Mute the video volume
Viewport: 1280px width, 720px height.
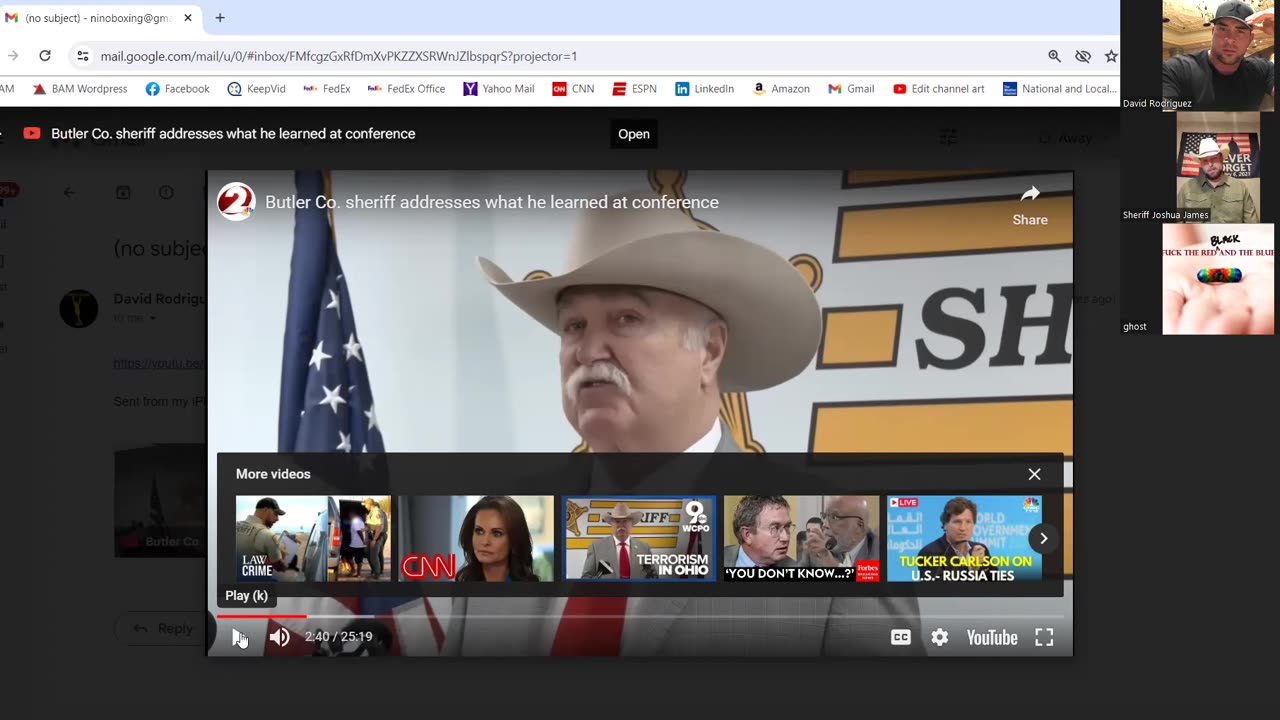click(279, 637)
